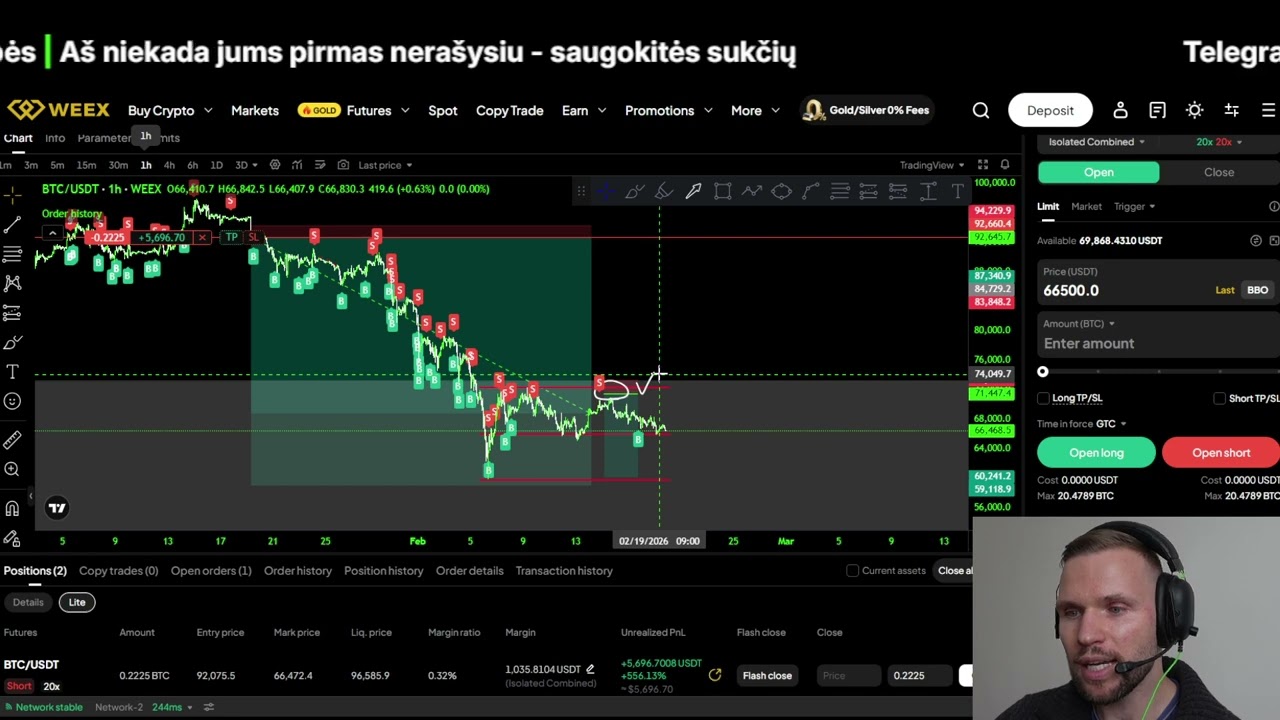The height and width of the screenshot is (720, 1280).
Task: Switch to Order history tab
Action: [x=298, y=570]
